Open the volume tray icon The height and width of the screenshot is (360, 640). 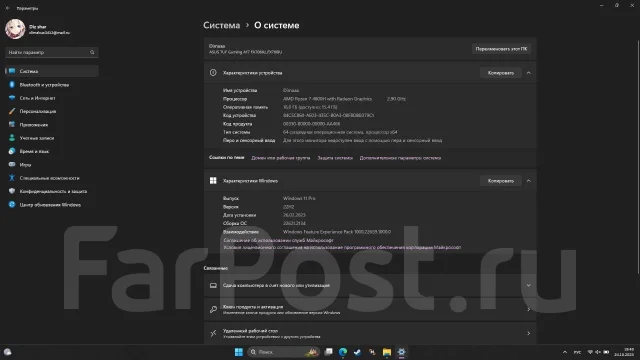pyautogui.click(x=598, y=352)
